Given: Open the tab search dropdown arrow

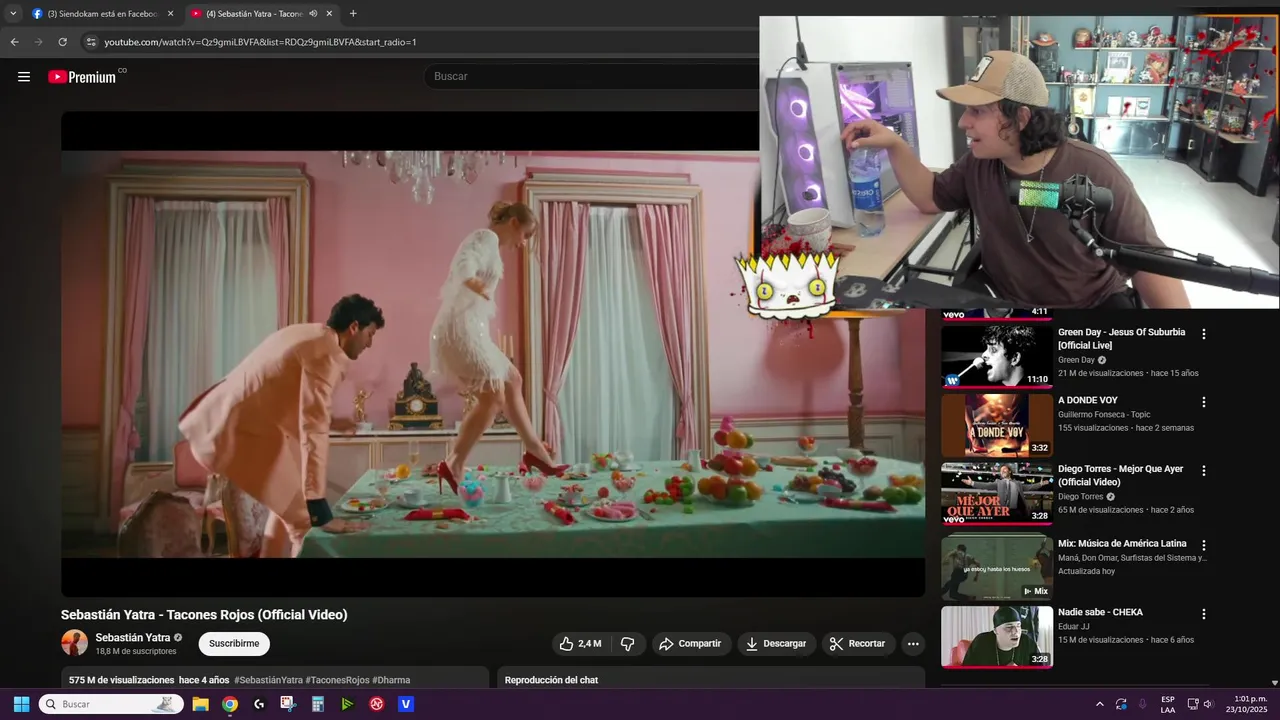Looking at the screenshot, I should click(x=13, y=14).
